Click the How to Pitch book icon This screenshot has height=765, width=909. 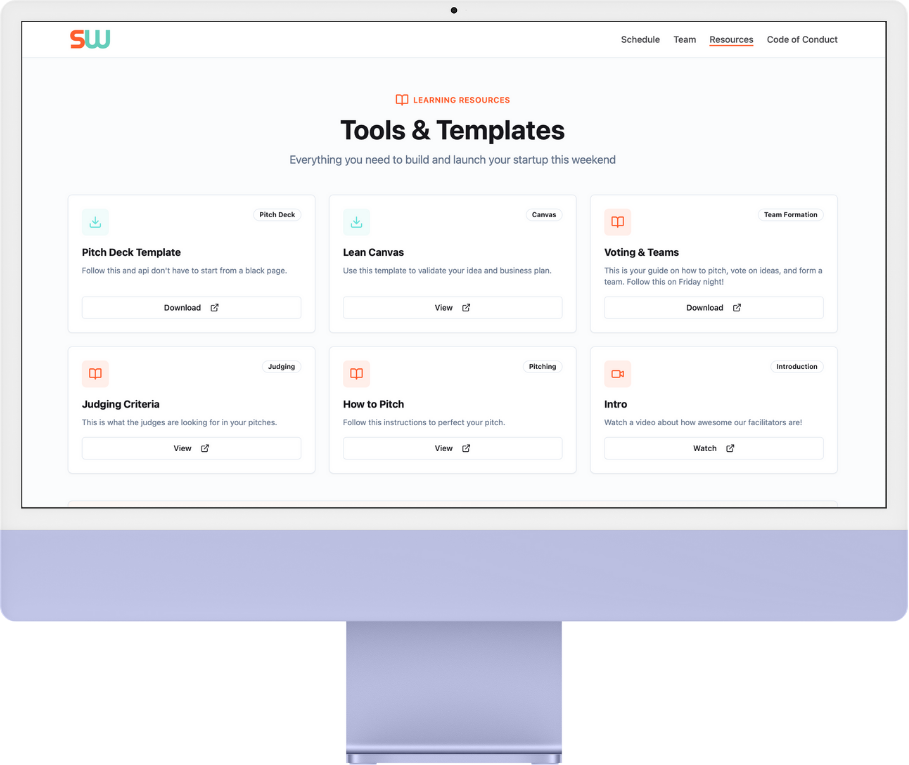click(x=356, y=374)
